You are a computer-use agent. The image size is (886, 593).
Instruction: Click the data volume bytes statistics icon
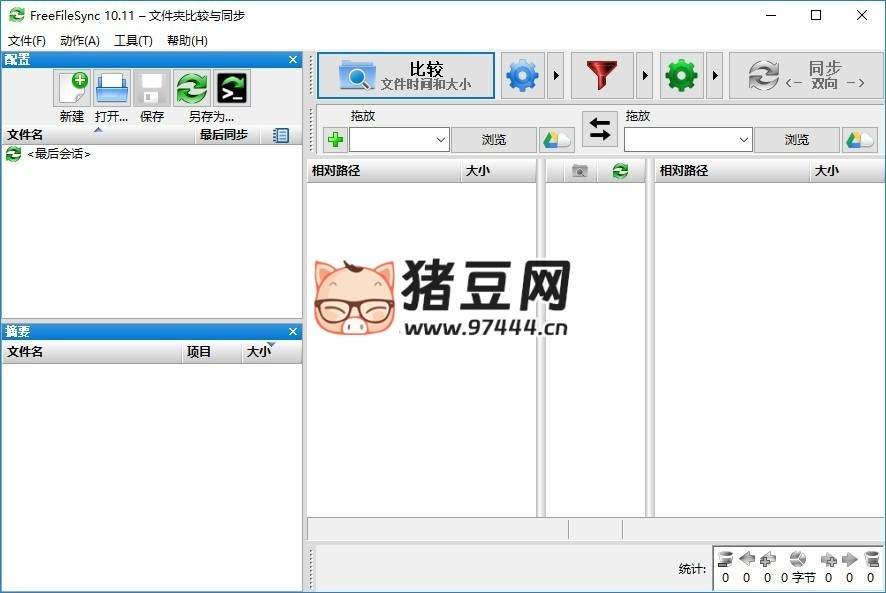[798, 560]
